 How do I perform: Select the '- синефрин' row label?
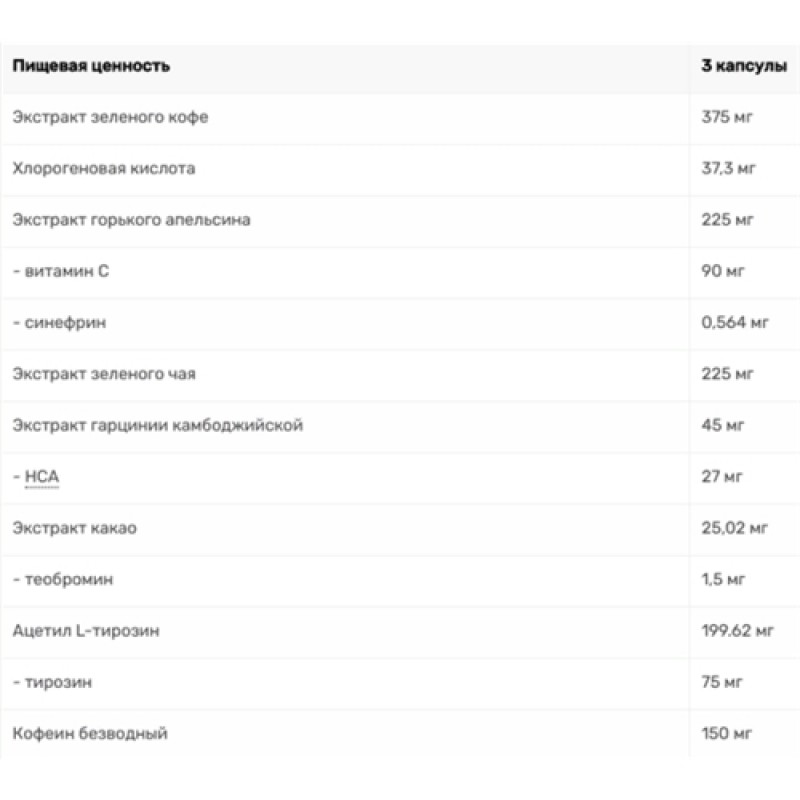click(59, 323)
